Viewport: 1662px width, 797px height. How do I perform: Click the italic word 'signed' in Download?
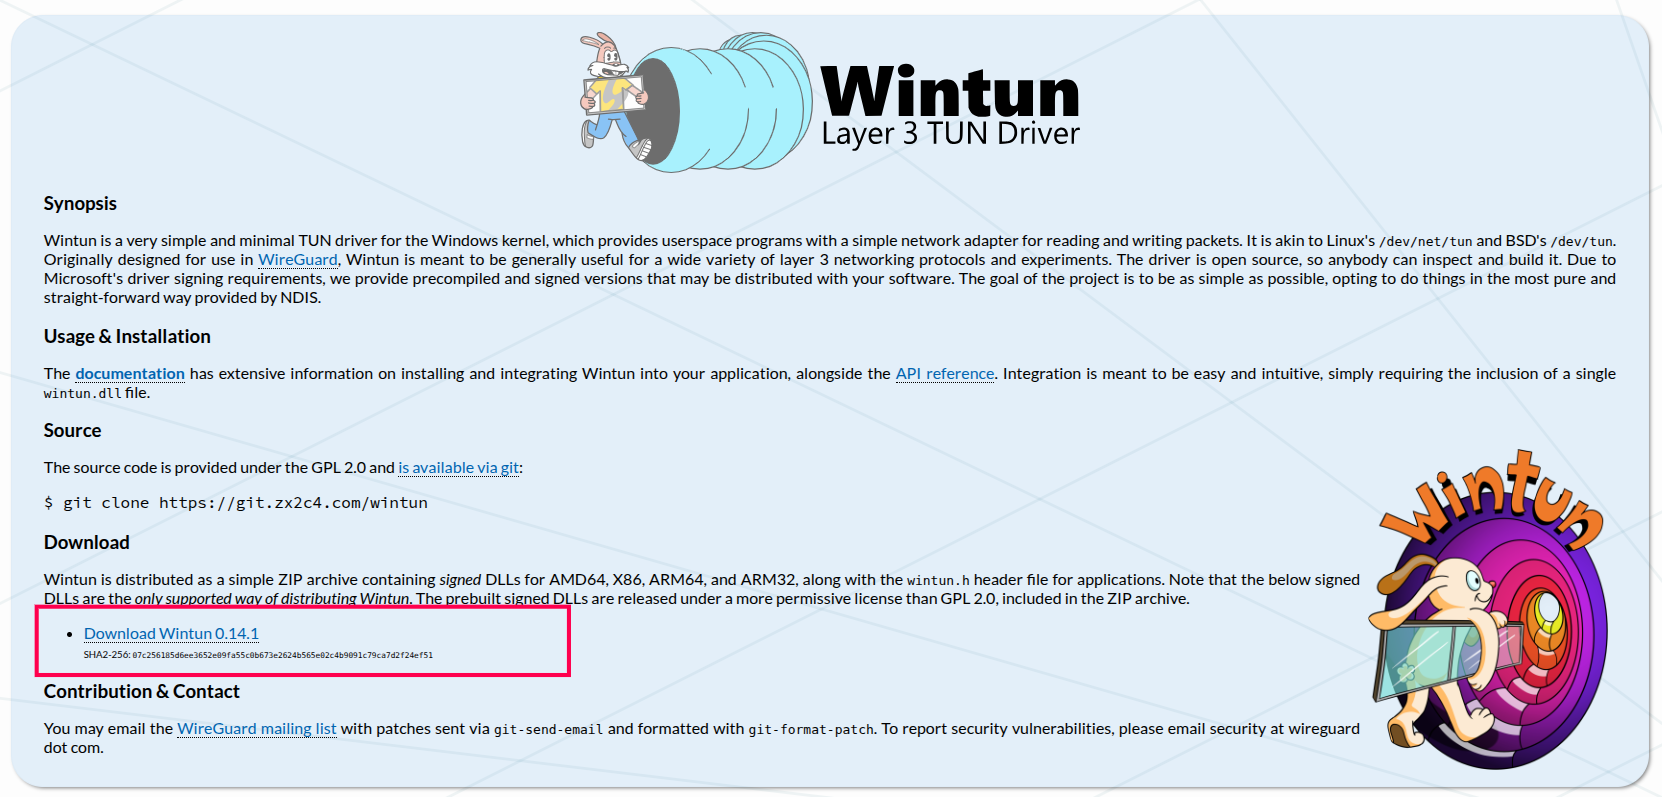(460, 580)
